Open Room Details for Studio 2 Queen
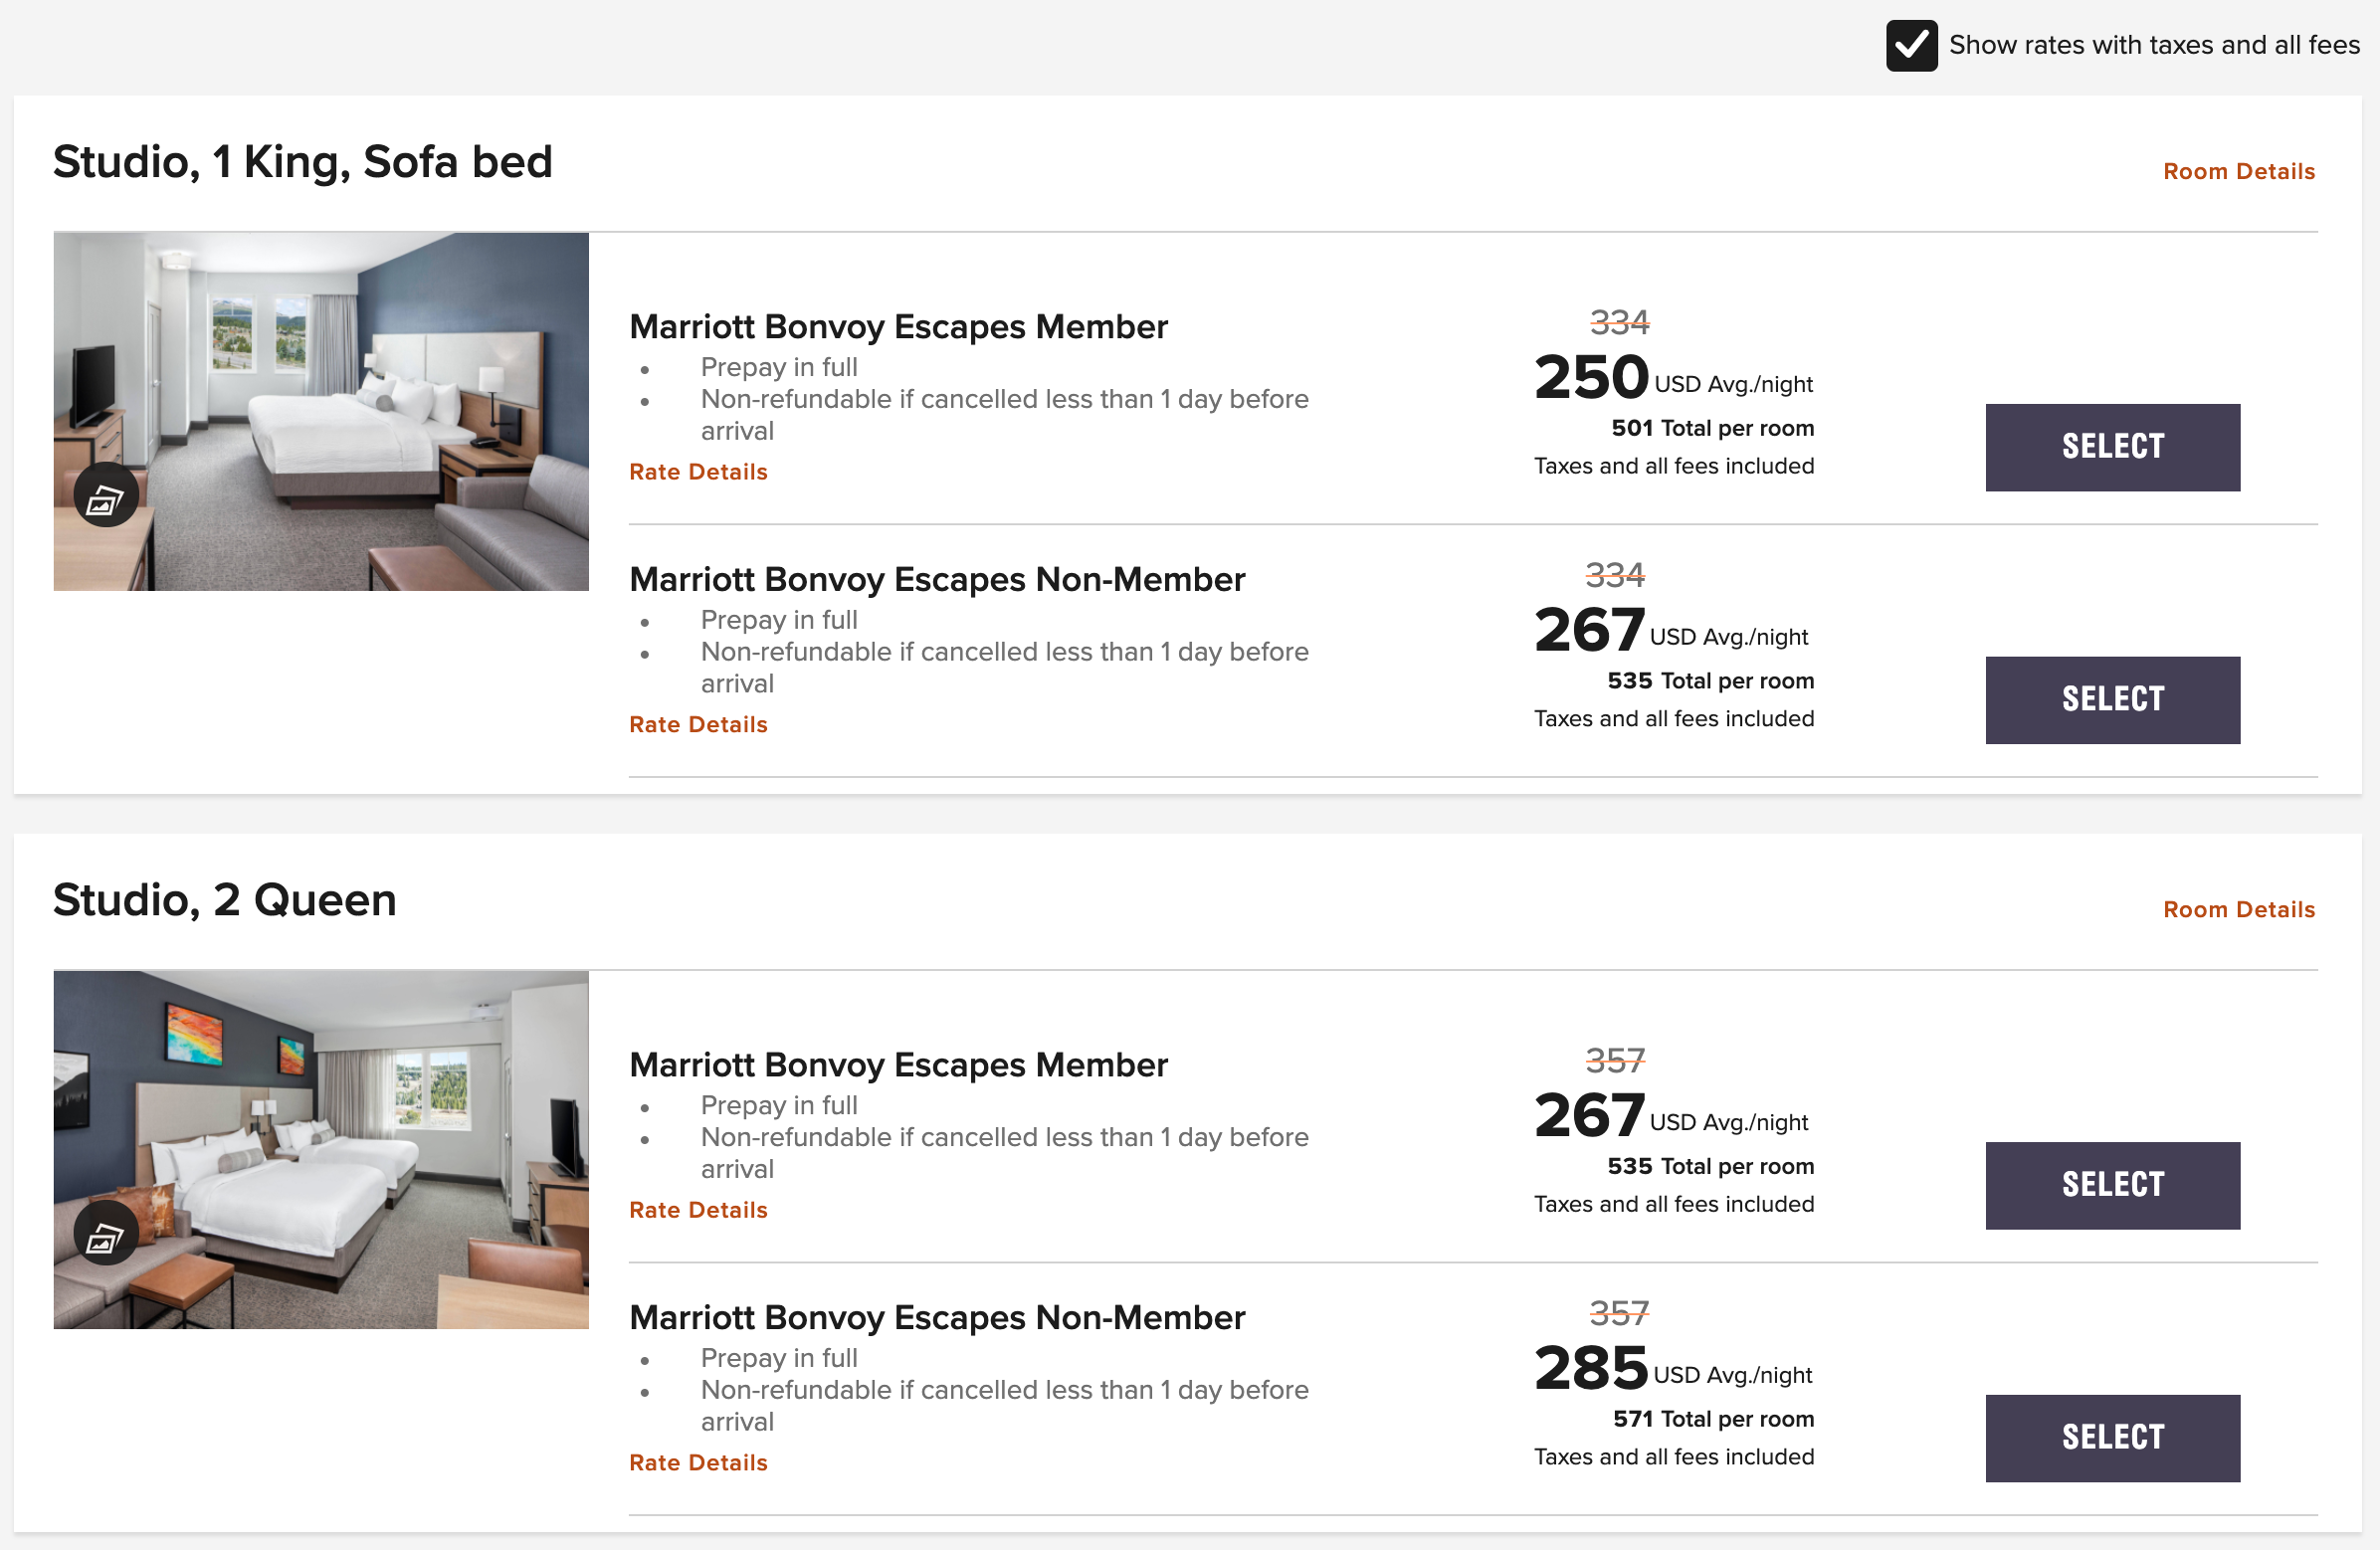This screenshot has height=1550, width=2380. (x=2238, y=910)
